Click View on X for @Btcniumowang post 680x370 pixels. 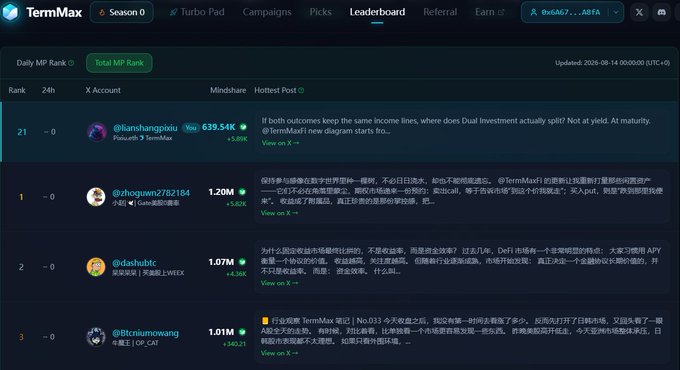click(279, 353)
